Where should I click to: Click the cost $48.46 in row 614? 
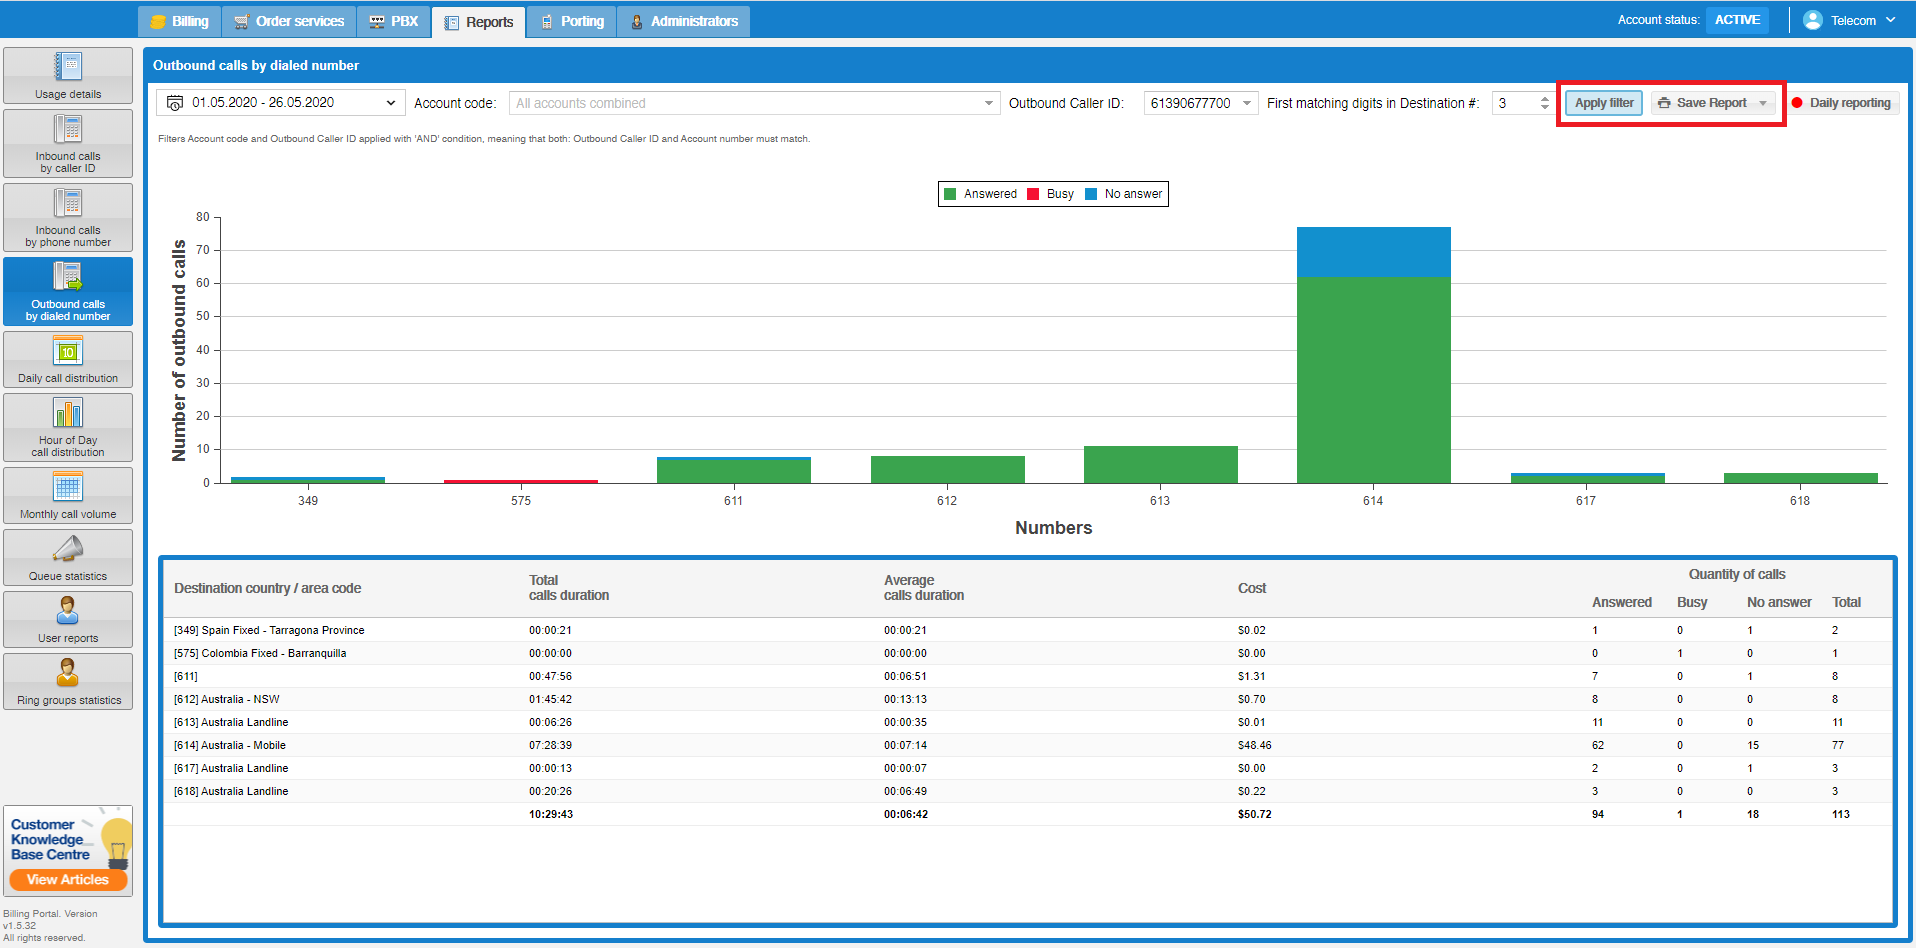tap(1254, 745)
